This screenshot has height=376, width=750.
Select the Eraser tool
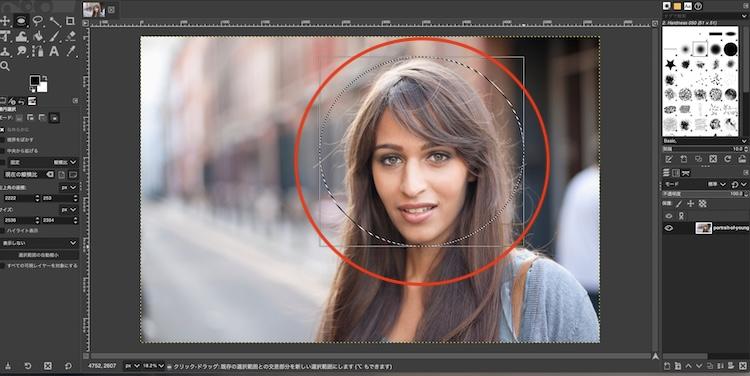pos(71,36)
